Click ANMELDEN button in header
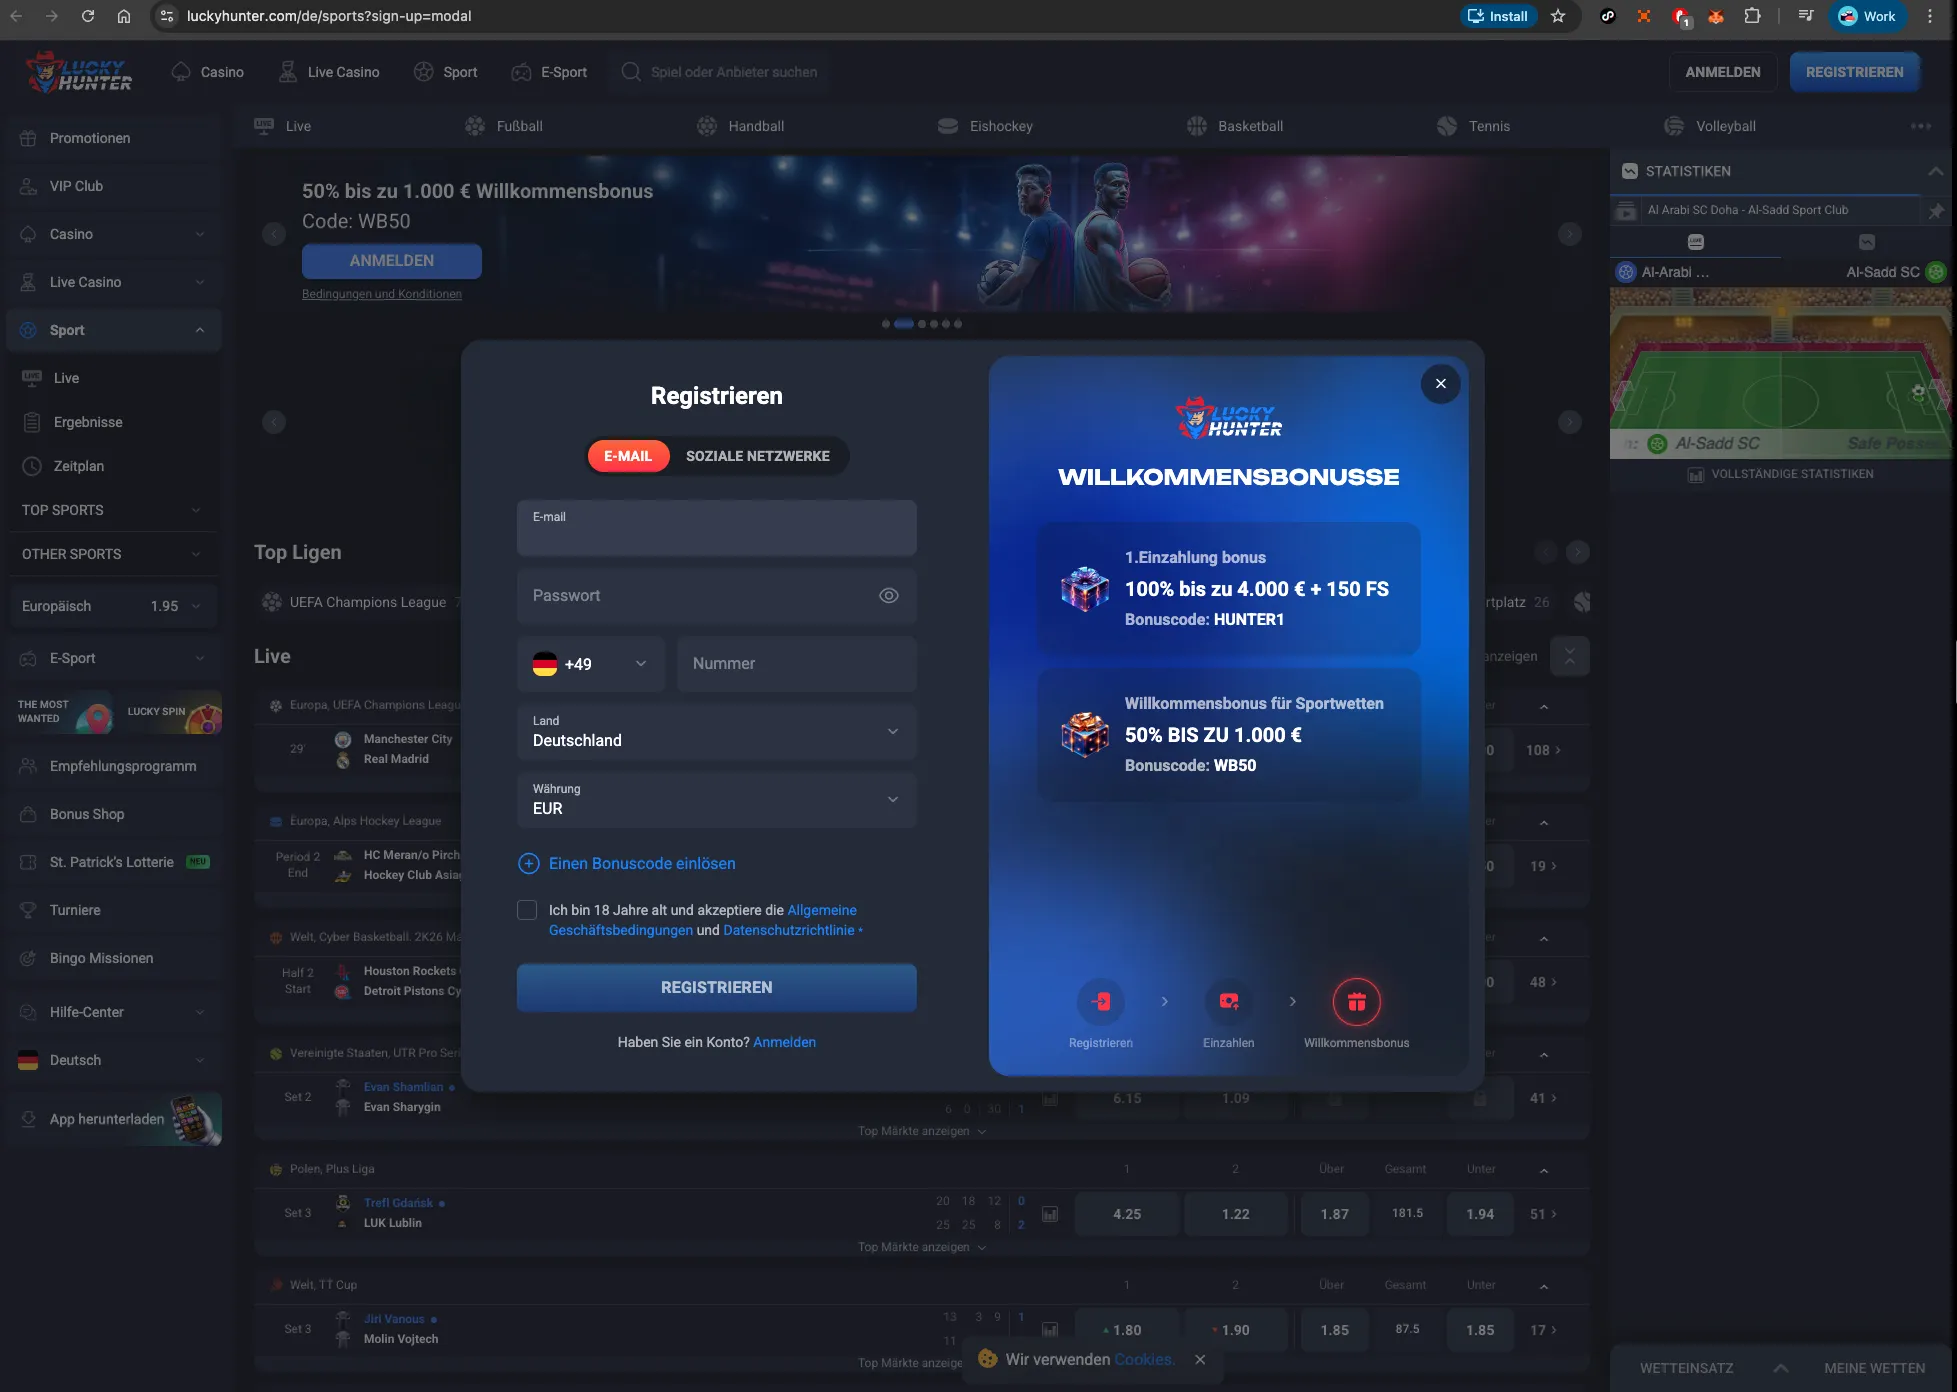The image size is (1957, 1392). click(1722, 72)
